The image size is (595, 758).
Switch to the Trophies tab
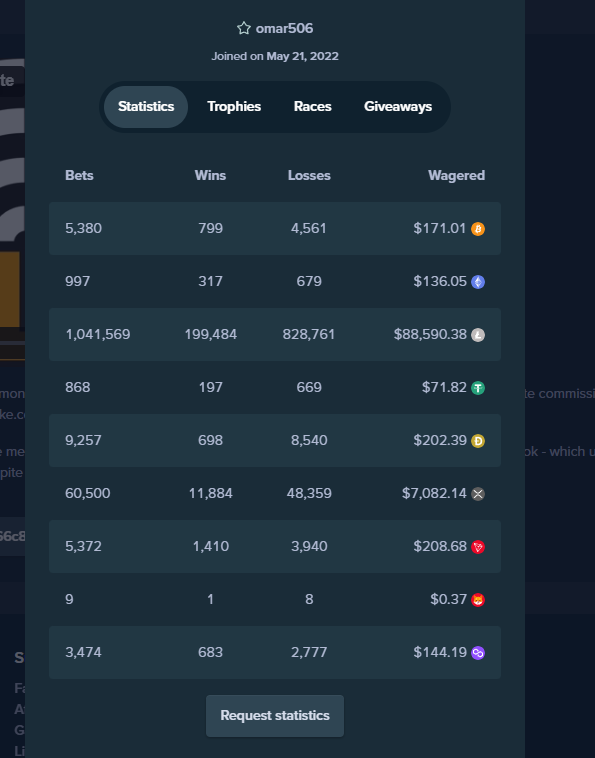point(234,107)
